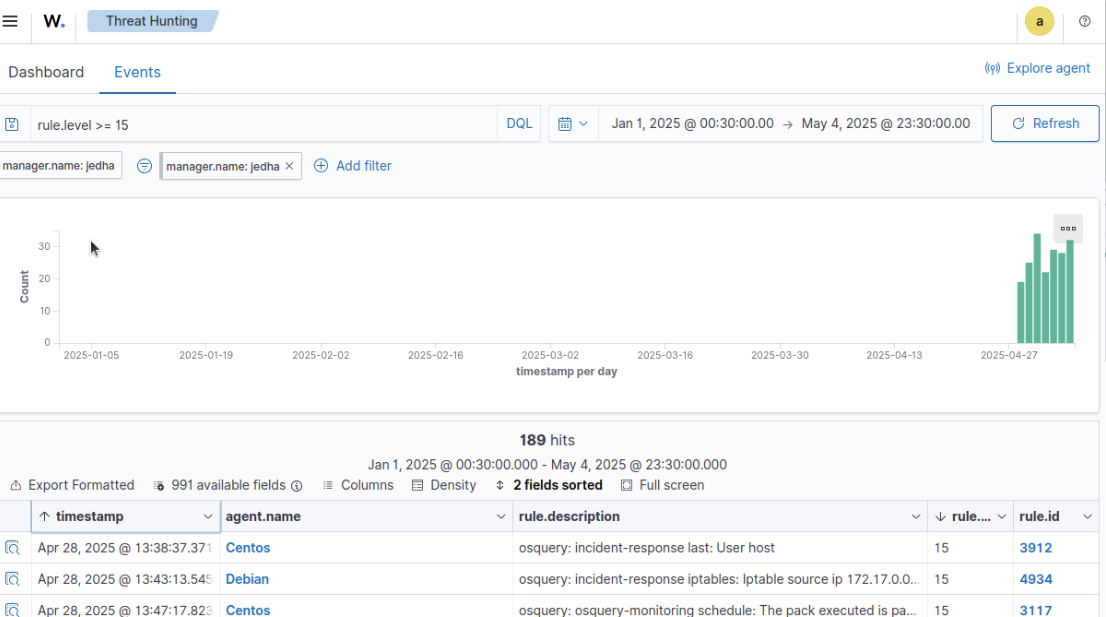Click the available fields info icon
Screen dimensions: 1106x617
[x=297, y=486]
